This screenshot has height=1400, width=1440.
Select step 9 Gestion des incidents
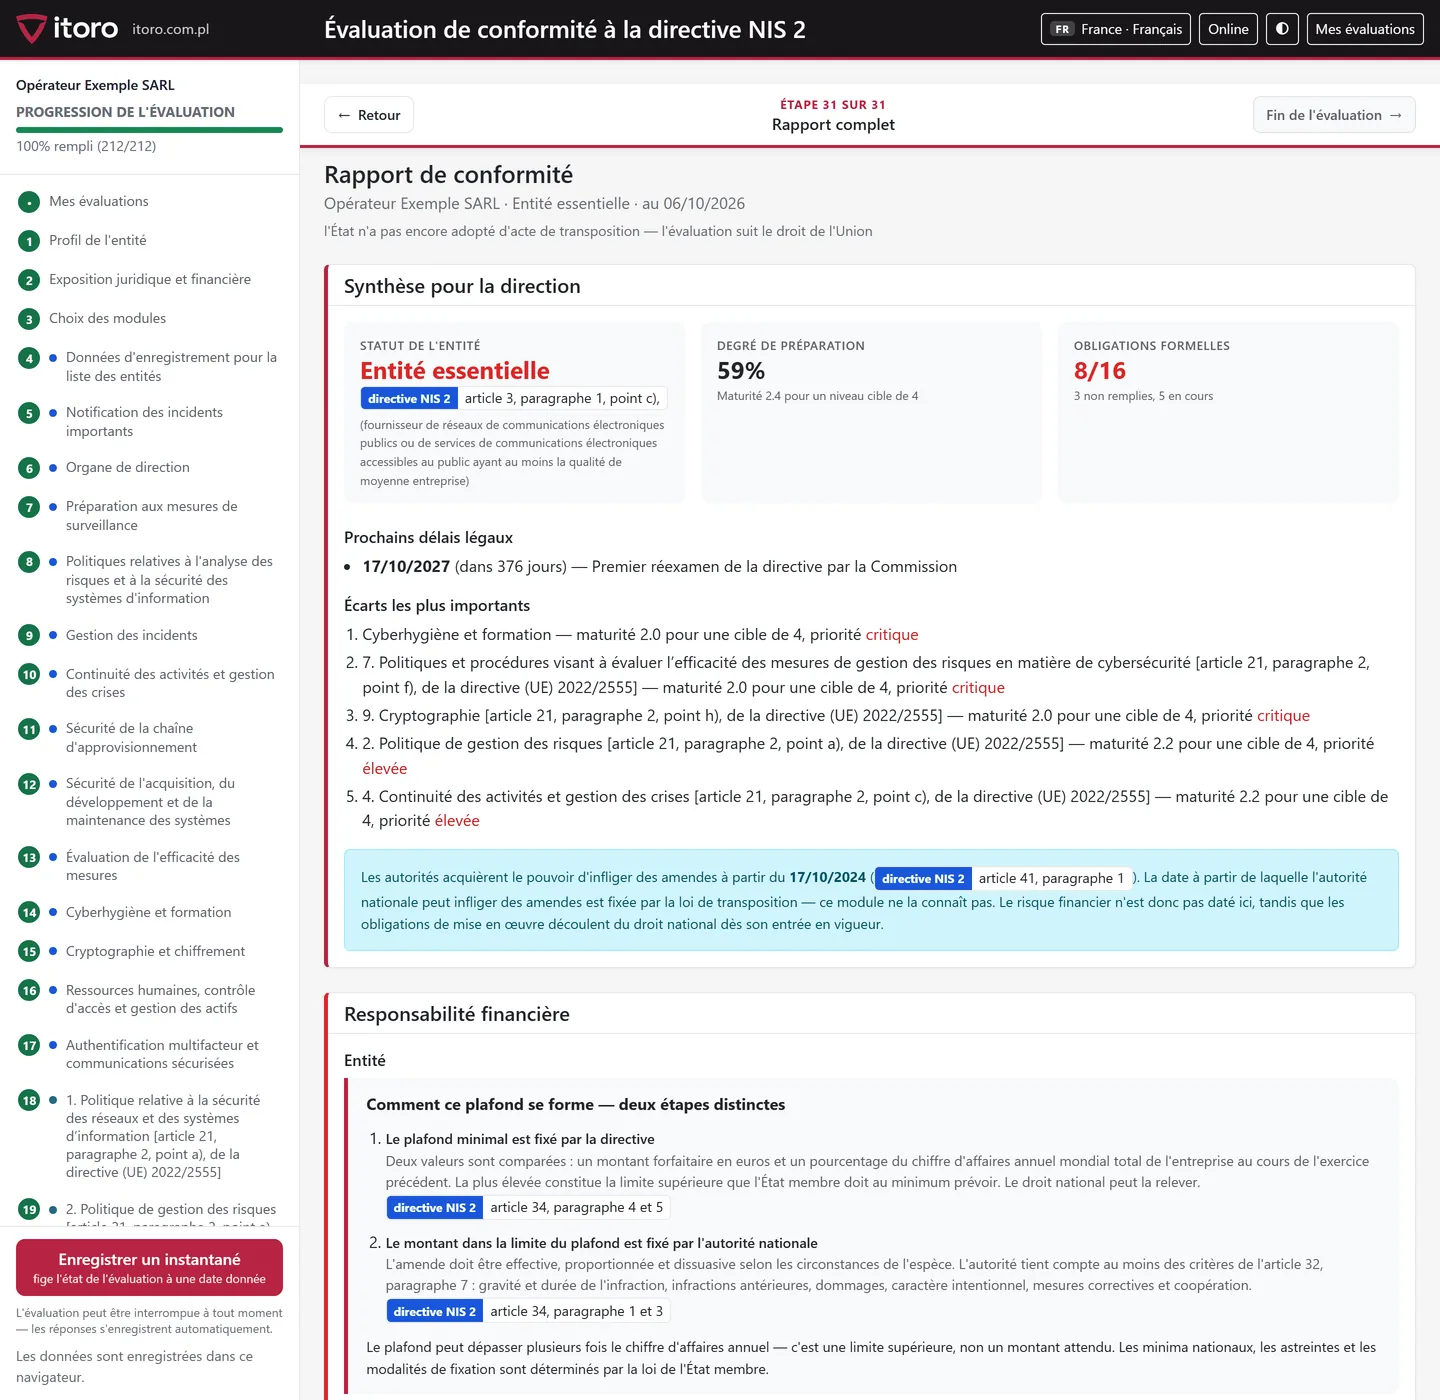pos(131,635)
